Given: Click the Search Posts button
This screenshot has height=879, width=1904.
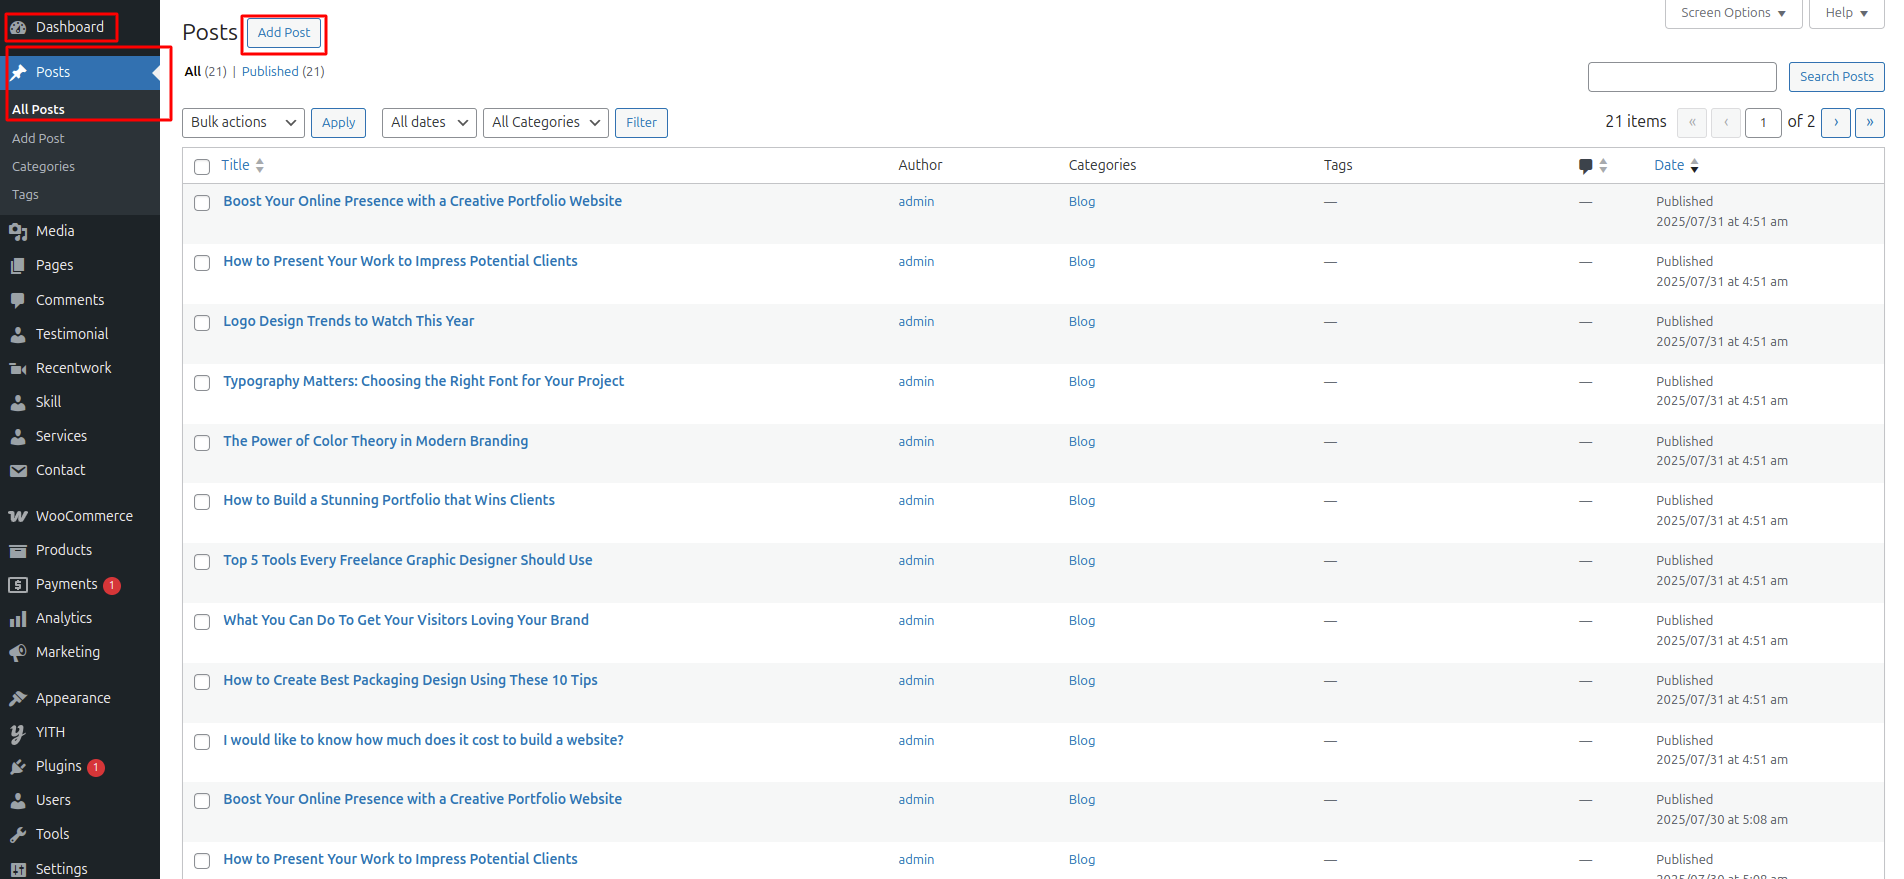Looking at the screenshot, I should click(x=1836, y=76).
